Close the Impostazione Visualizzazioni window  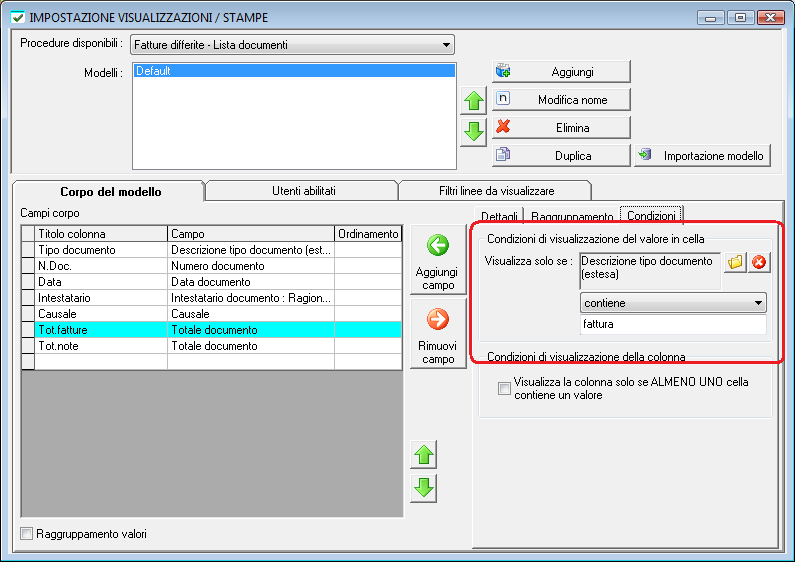pos(771,17)
